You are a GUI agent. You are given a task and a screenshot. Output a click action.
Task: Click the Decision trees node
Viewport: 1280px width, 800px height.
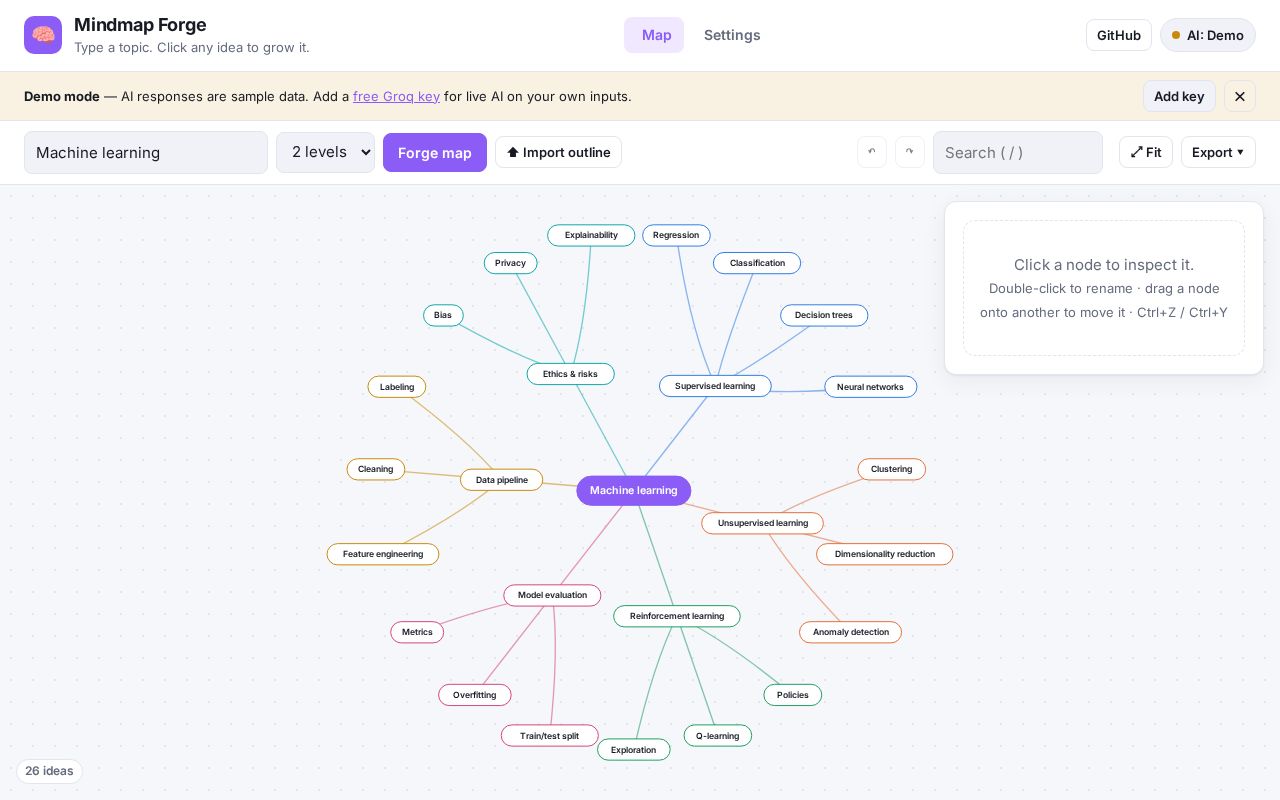[x=824, y=315]
